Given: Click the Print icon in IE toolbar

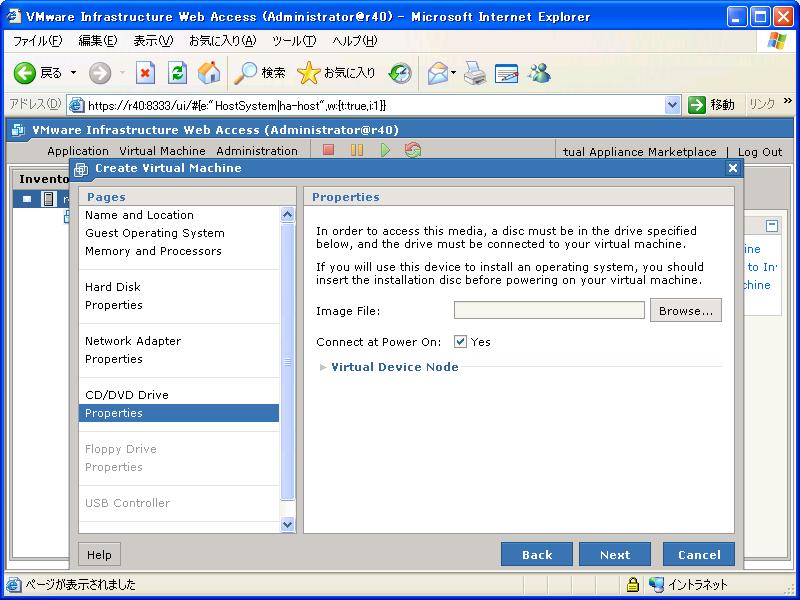Looking at the screenshot, I should [475, 73].
